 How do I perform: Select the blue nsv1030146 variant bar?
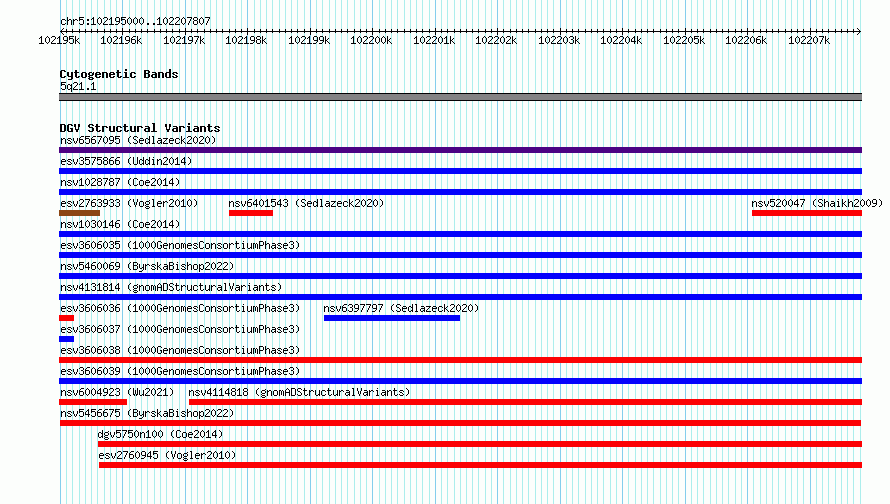coord(460,234)
